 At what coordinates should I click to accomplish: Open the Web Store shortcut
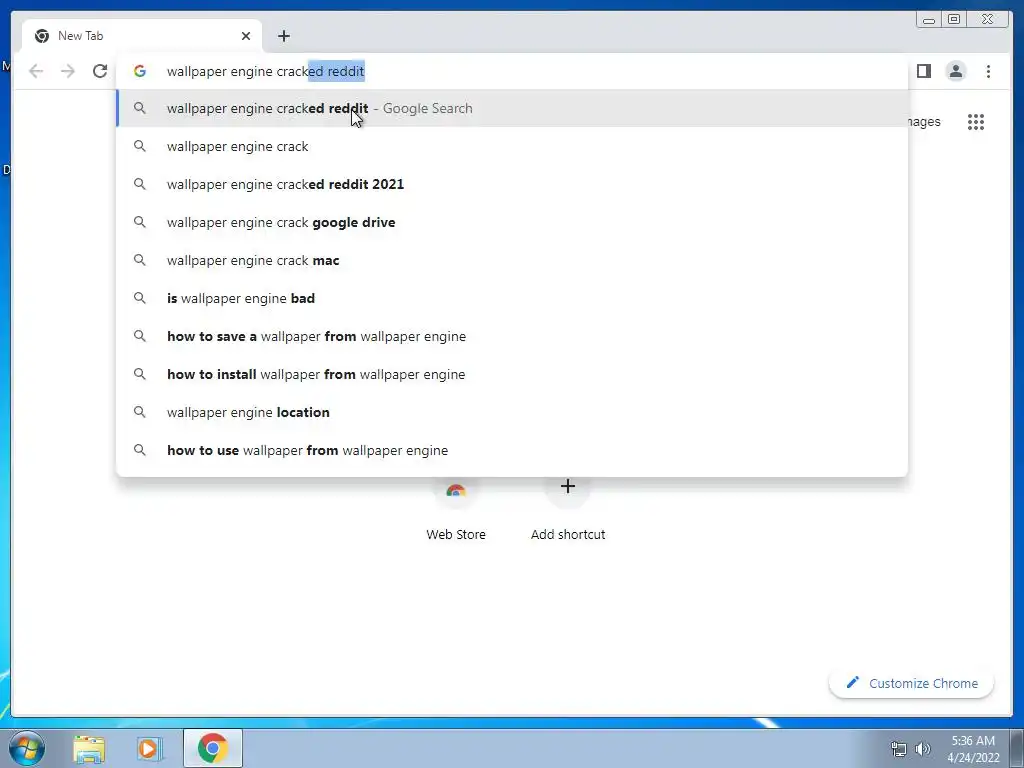pyautogui.click(x=456, y=511)
